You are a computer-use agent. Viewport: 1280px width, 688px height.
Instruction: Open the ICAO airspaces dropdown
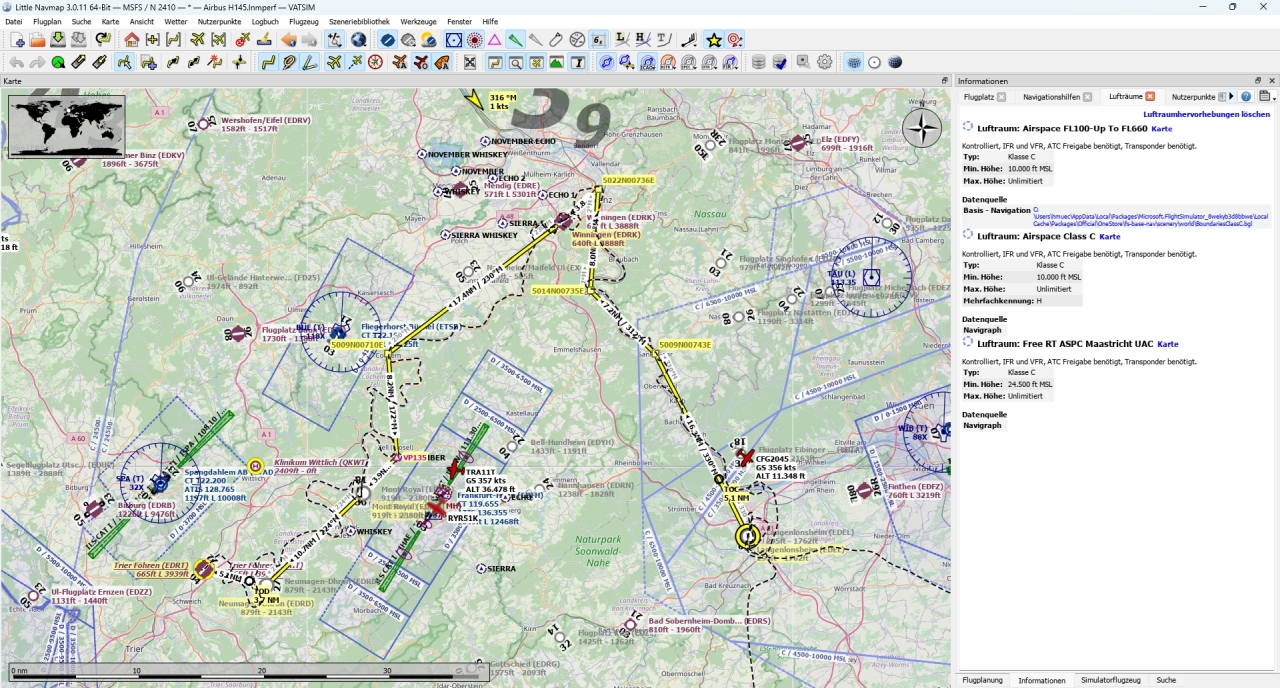click(x=648, y=62)
